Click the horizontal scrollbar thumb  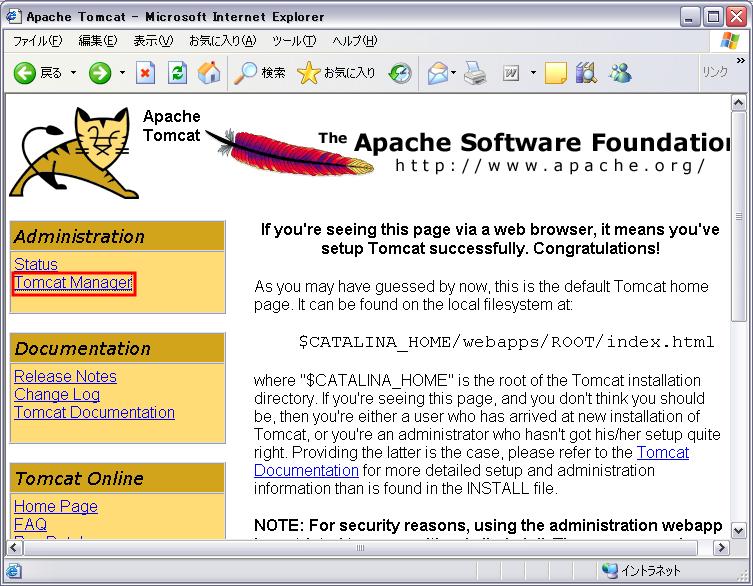pos(360,548)
